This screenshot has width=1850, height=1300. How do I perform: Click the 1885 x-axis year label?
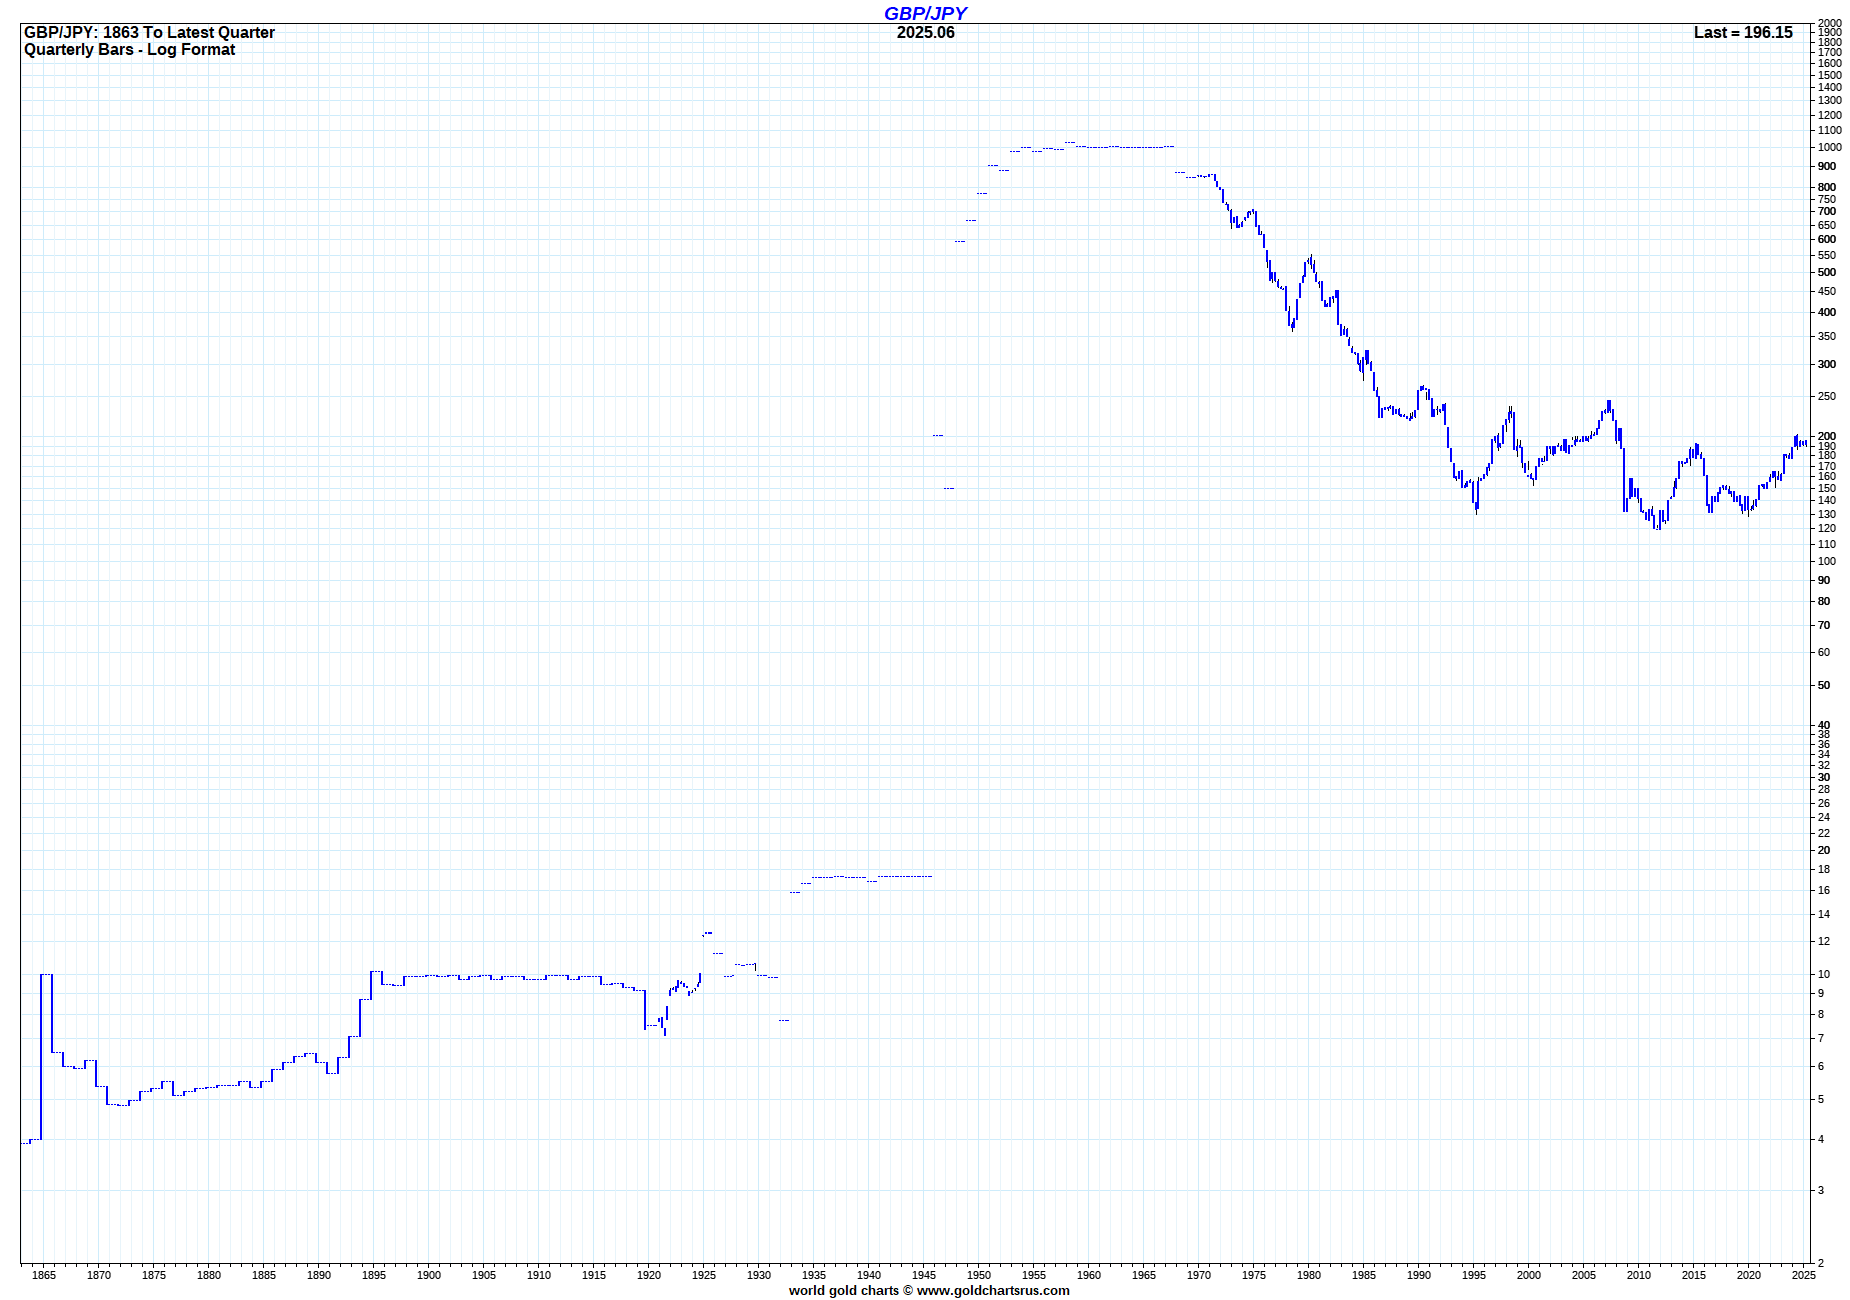coord(264,1275)
